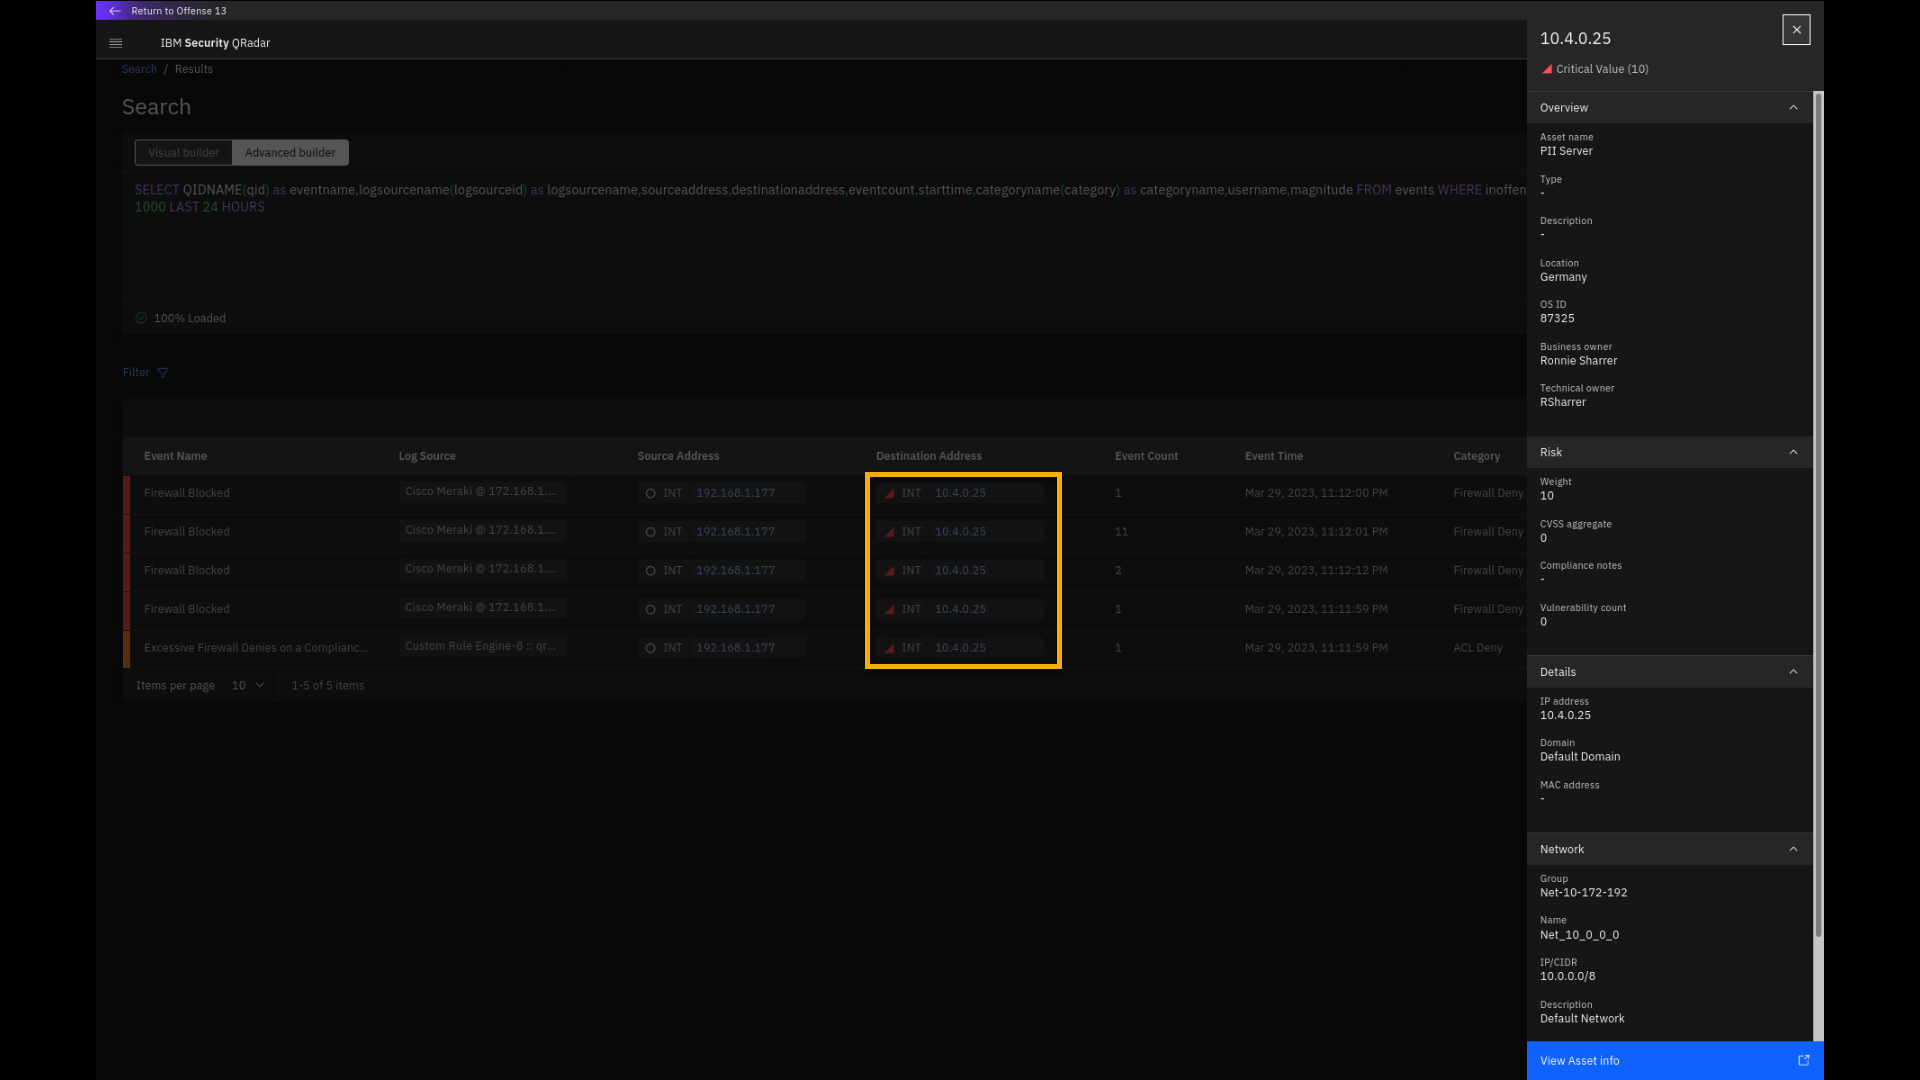Click the 100% Loaded checkmark icon
Viewport: 1920px width, 1080px height.
point(141,318)
